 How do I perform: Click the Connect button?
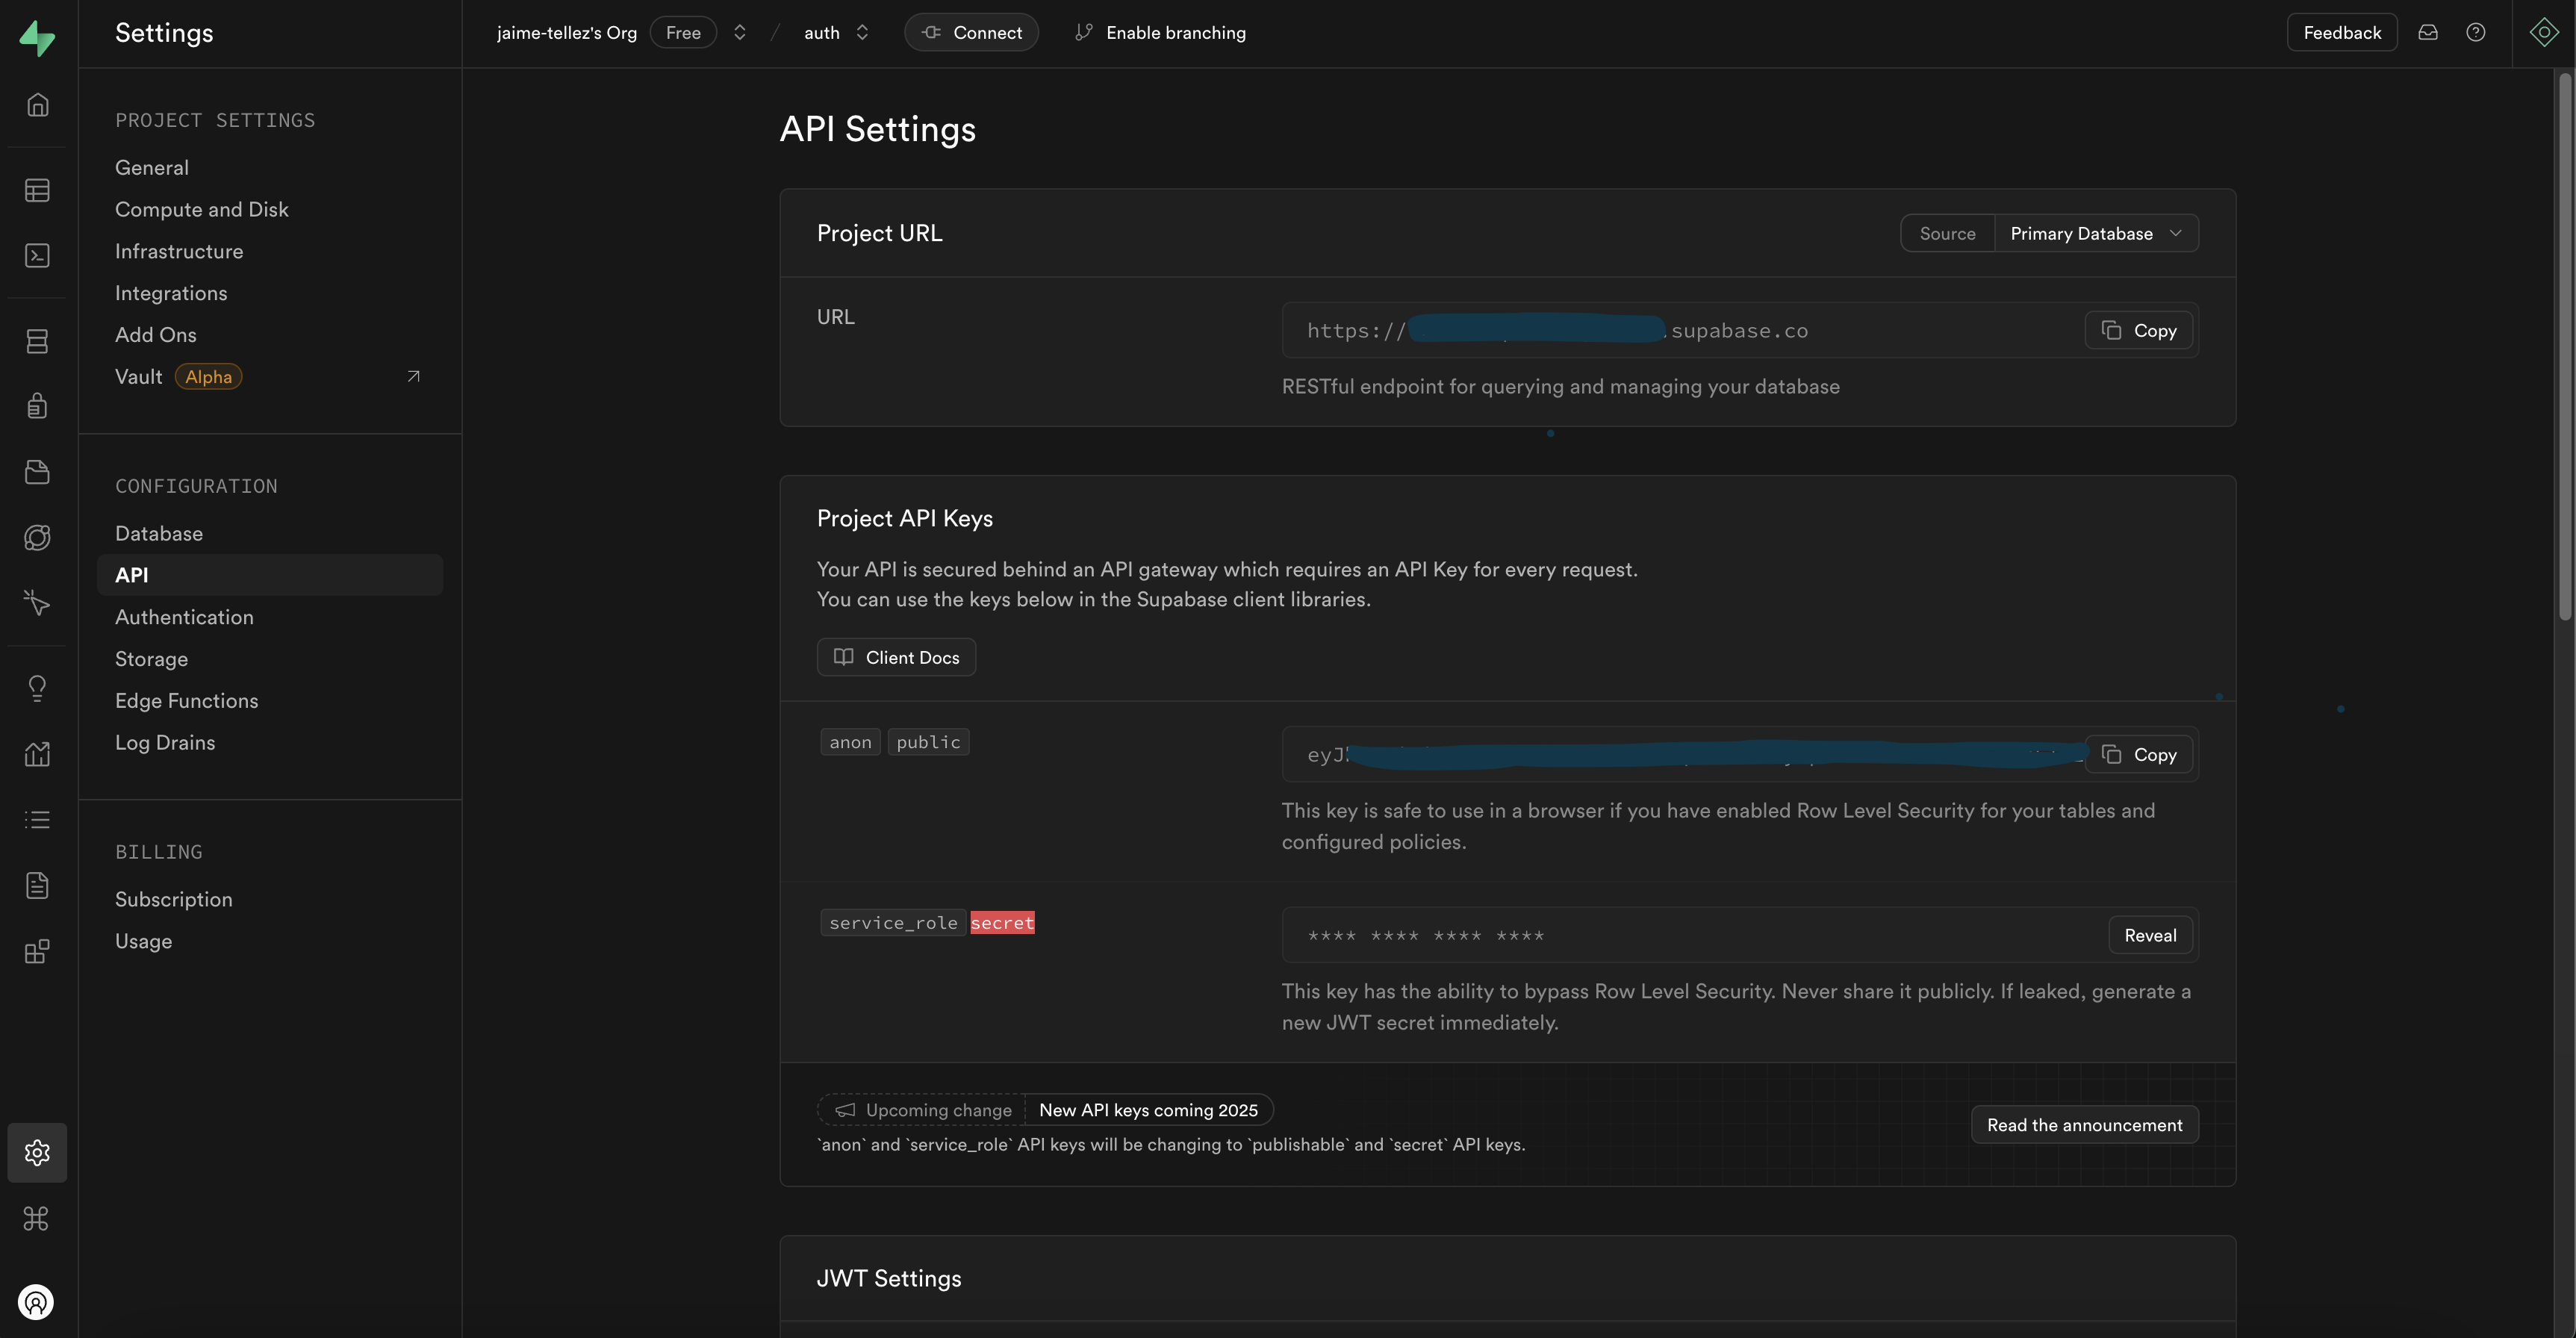(971, 33)
